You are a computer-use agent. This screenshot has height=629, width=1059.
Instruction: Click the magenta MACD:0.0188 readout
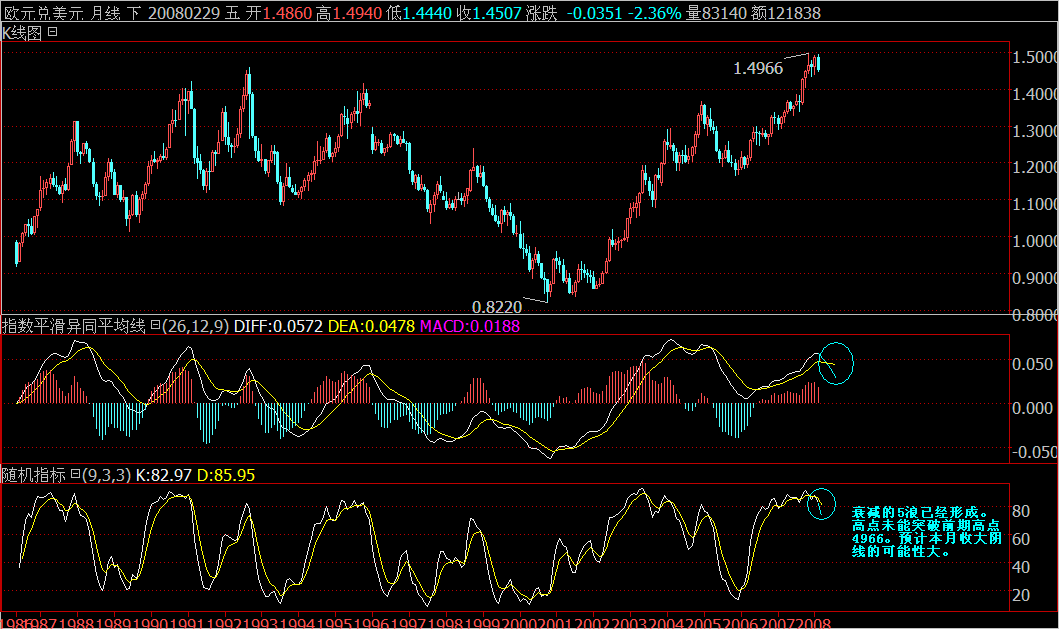pos(469,326)
